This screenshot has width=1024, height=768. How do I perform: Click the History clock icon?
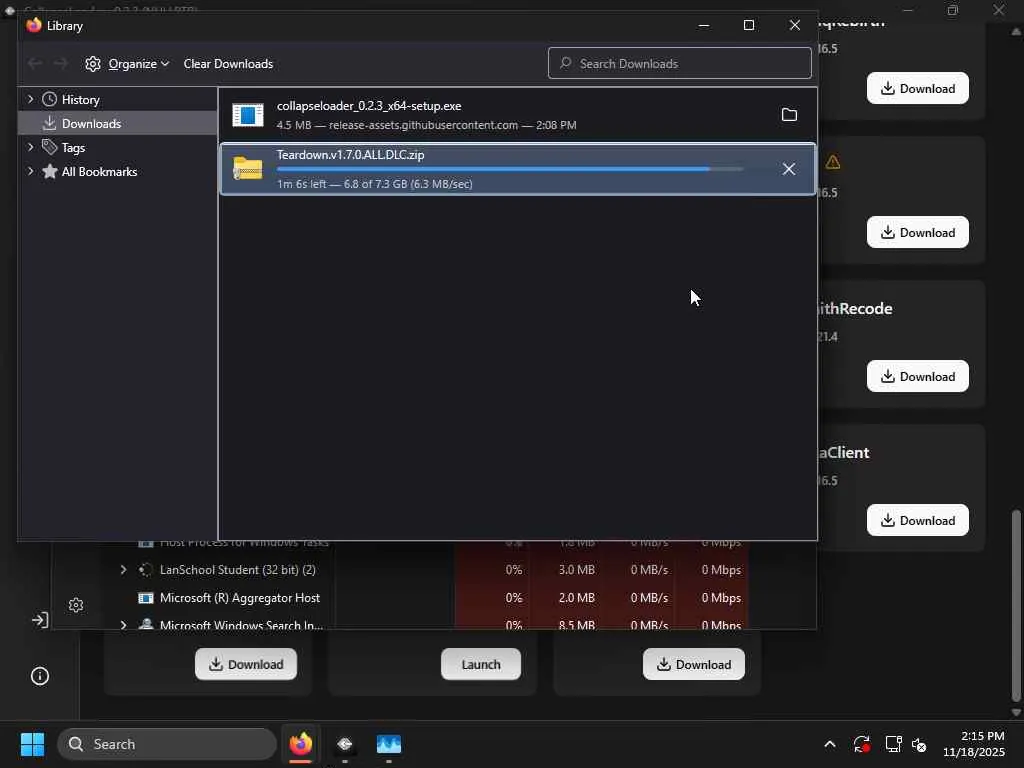click(50, 99)
